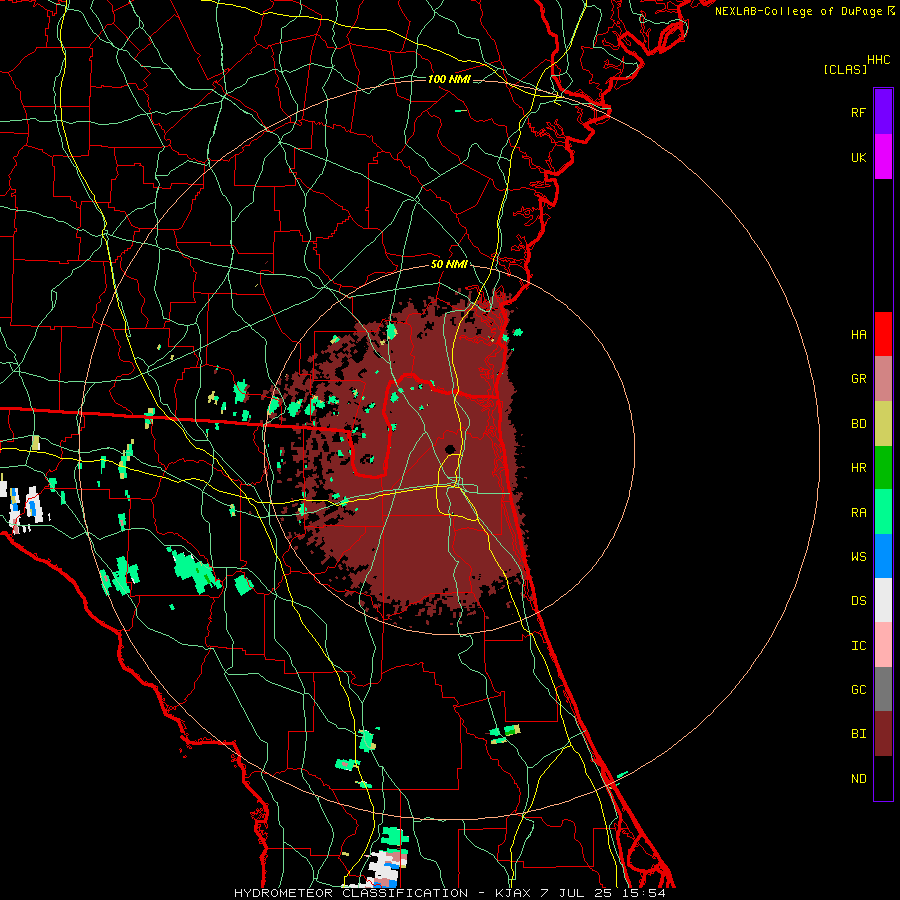Click the ND black legend swatch
Image resolution: width=900 pixels, height=900 pixels.
coord(883,778)
